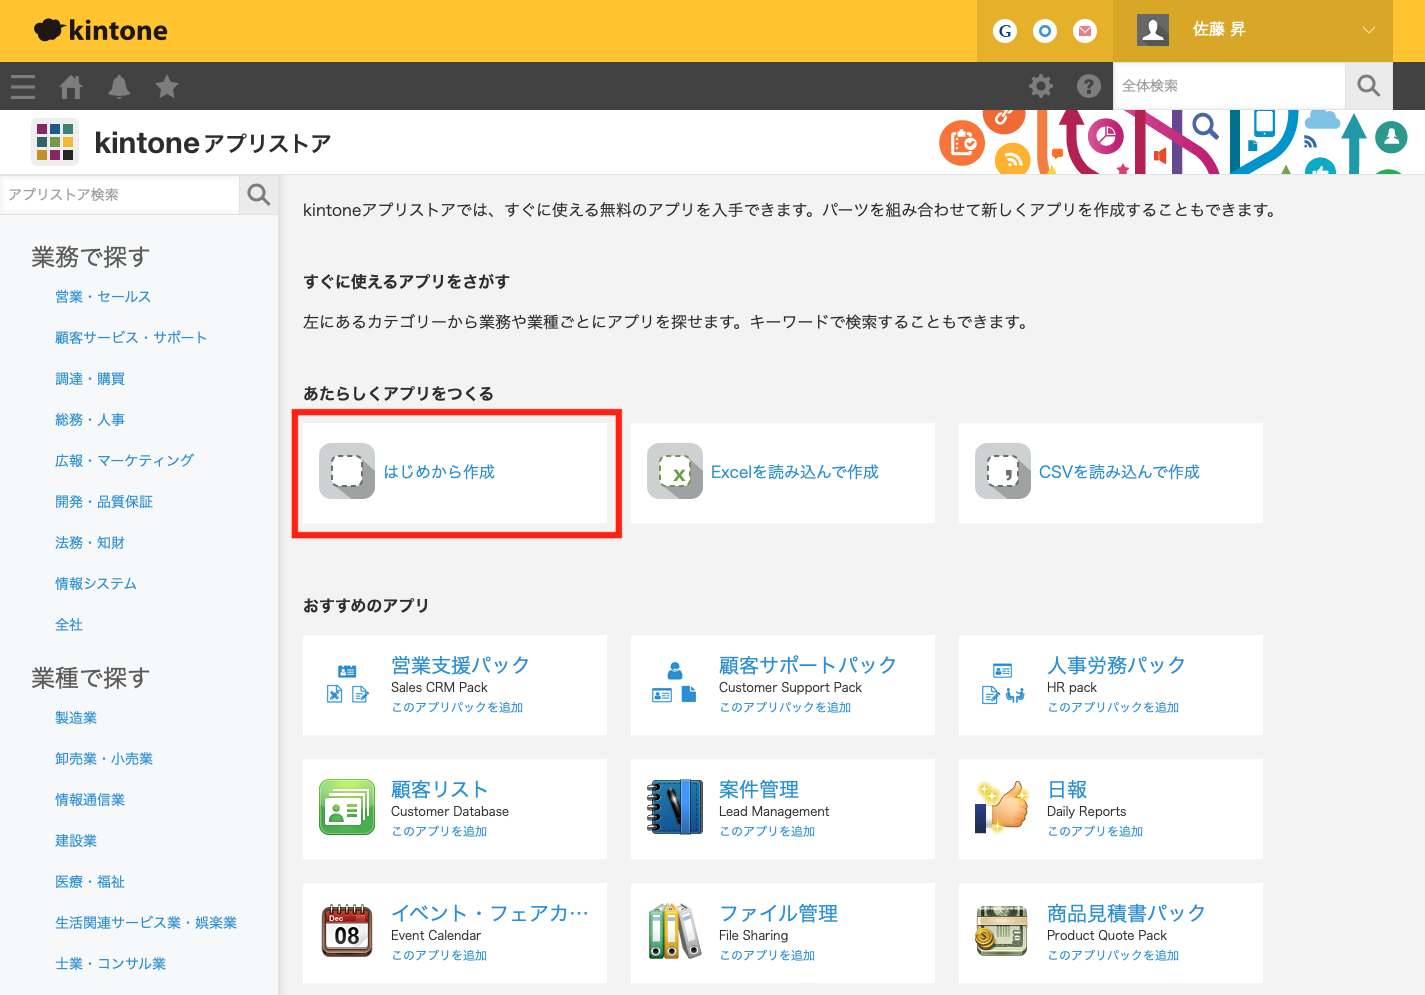Viewport: 1425px width, 995px height.
Task: Select the 営業・セールス category
Action: pyautogui.click(x=103, y=297)
